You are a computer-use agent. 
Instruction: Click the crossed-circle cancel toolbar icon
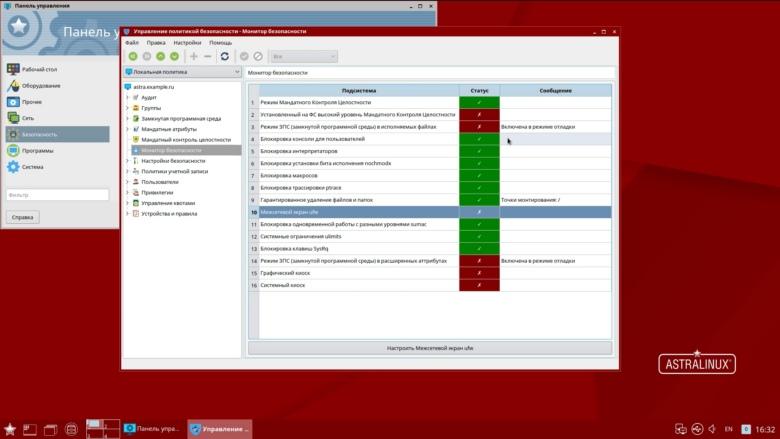click(x=258, y=56)
